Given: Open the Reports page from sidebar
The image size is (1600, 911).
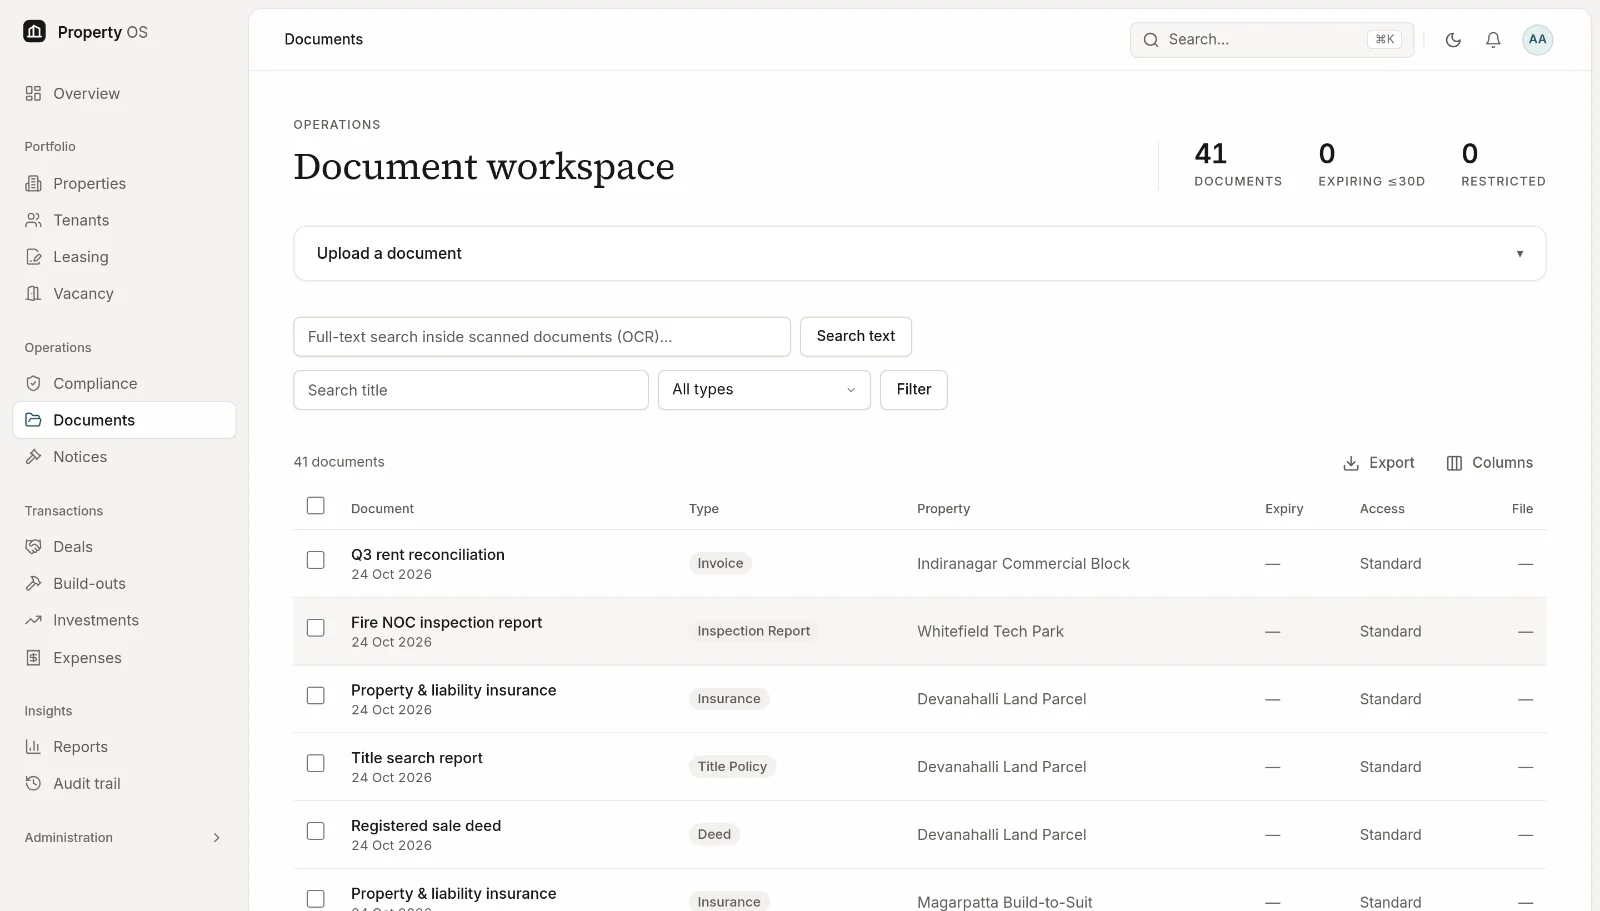Looking at the screenshot, I should (x=124, y=747).
